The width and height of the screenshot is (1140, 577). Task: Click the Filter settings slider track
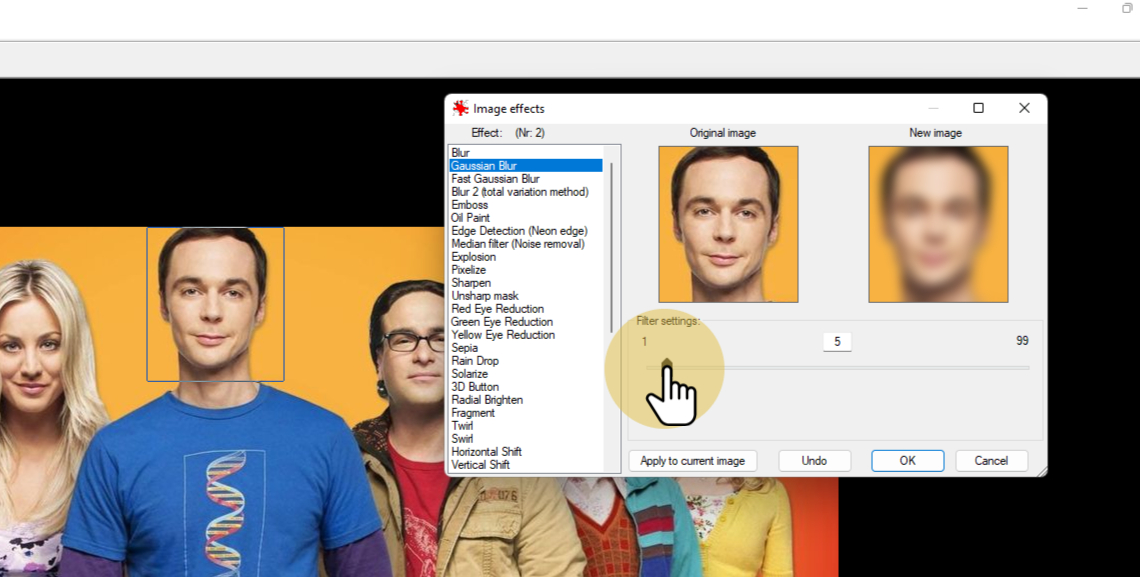[838, 368]
